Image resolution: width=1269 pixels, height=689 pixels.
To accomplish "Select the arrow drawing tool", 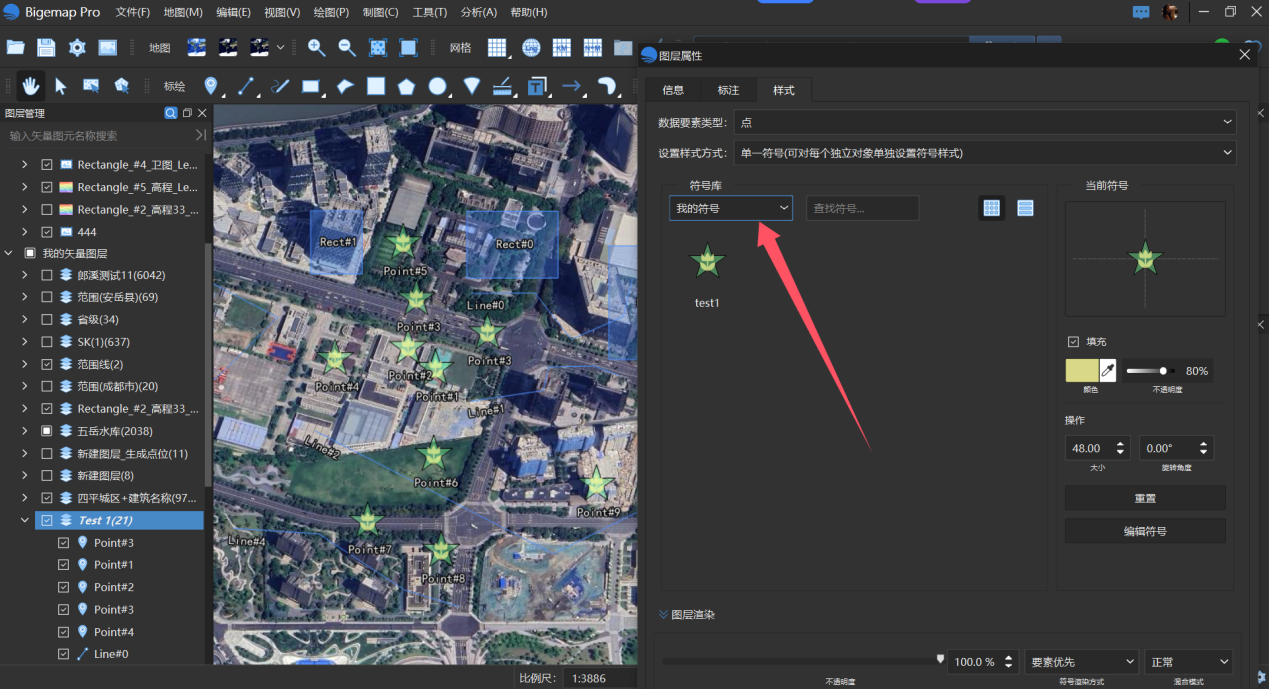I will [x=572, y=86].
